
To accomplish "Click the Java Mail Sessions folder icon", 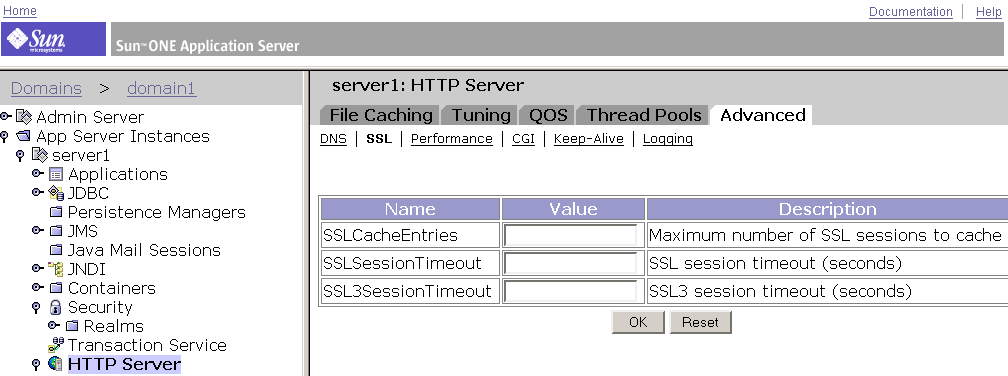I will click(x=56, y=250).
